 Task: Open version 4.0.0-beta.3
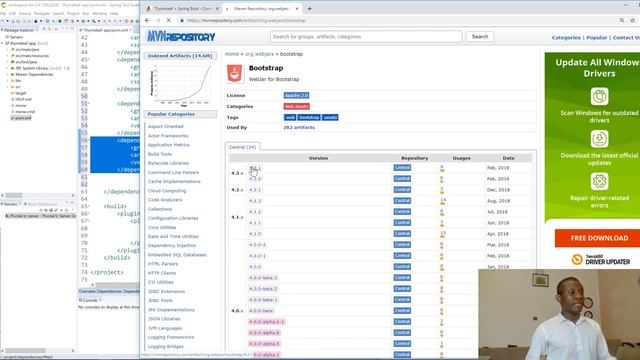(x=263, y=278)
